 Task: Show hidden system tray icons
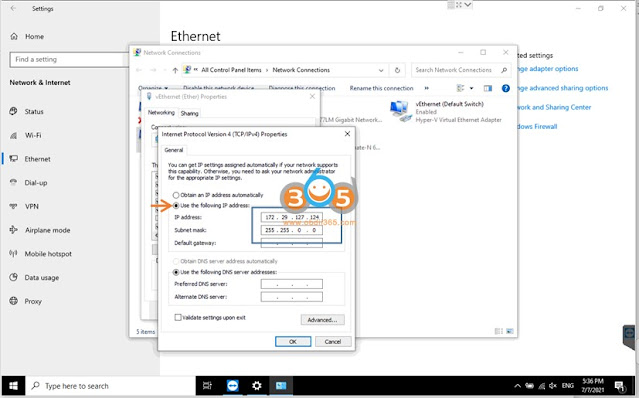click(517, 386)
